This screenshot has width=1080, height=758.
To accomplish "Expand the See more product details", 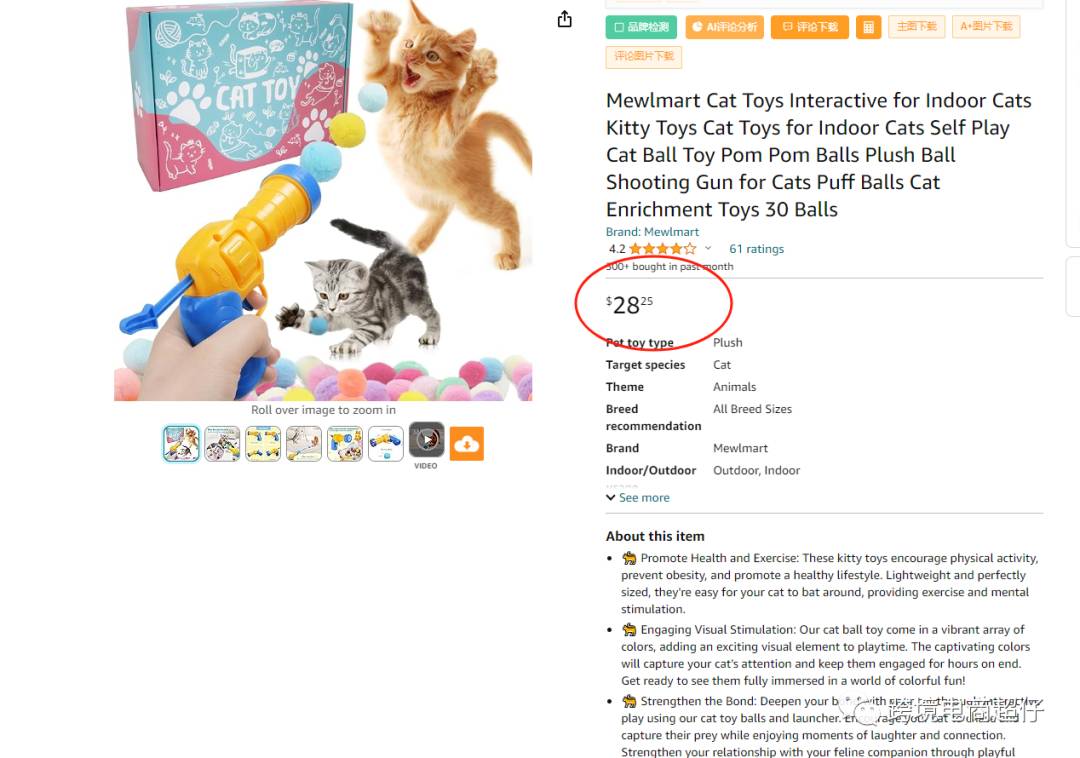I will click(638, 497).
